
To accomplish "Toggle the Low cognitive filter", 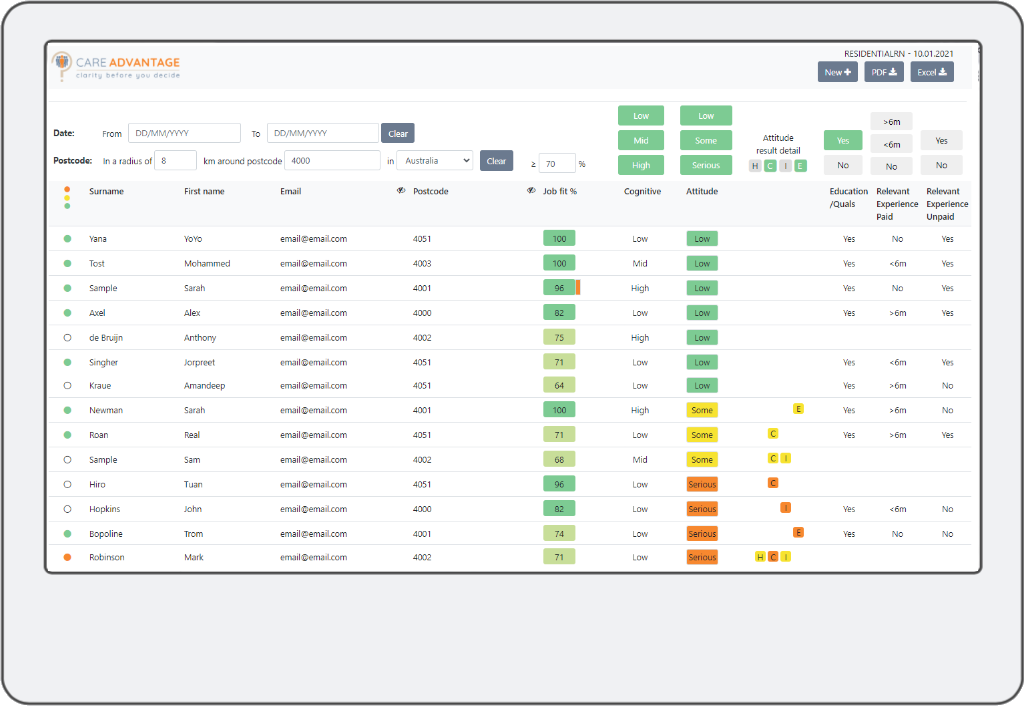I will coord(641,116).
